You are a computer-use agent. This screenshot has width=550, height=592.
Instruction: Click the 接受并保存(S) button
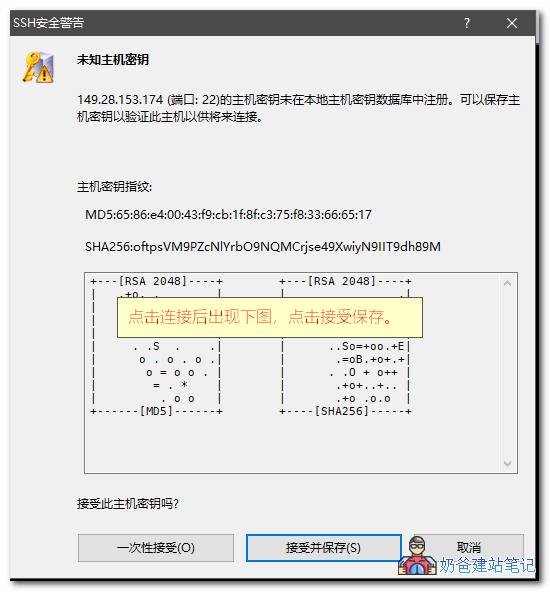[x=324, y=547]
